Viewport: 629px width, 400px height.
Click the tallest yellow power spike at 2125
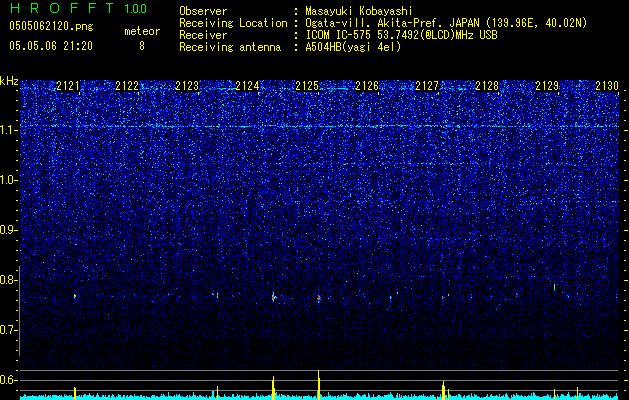tap(319, 384)
